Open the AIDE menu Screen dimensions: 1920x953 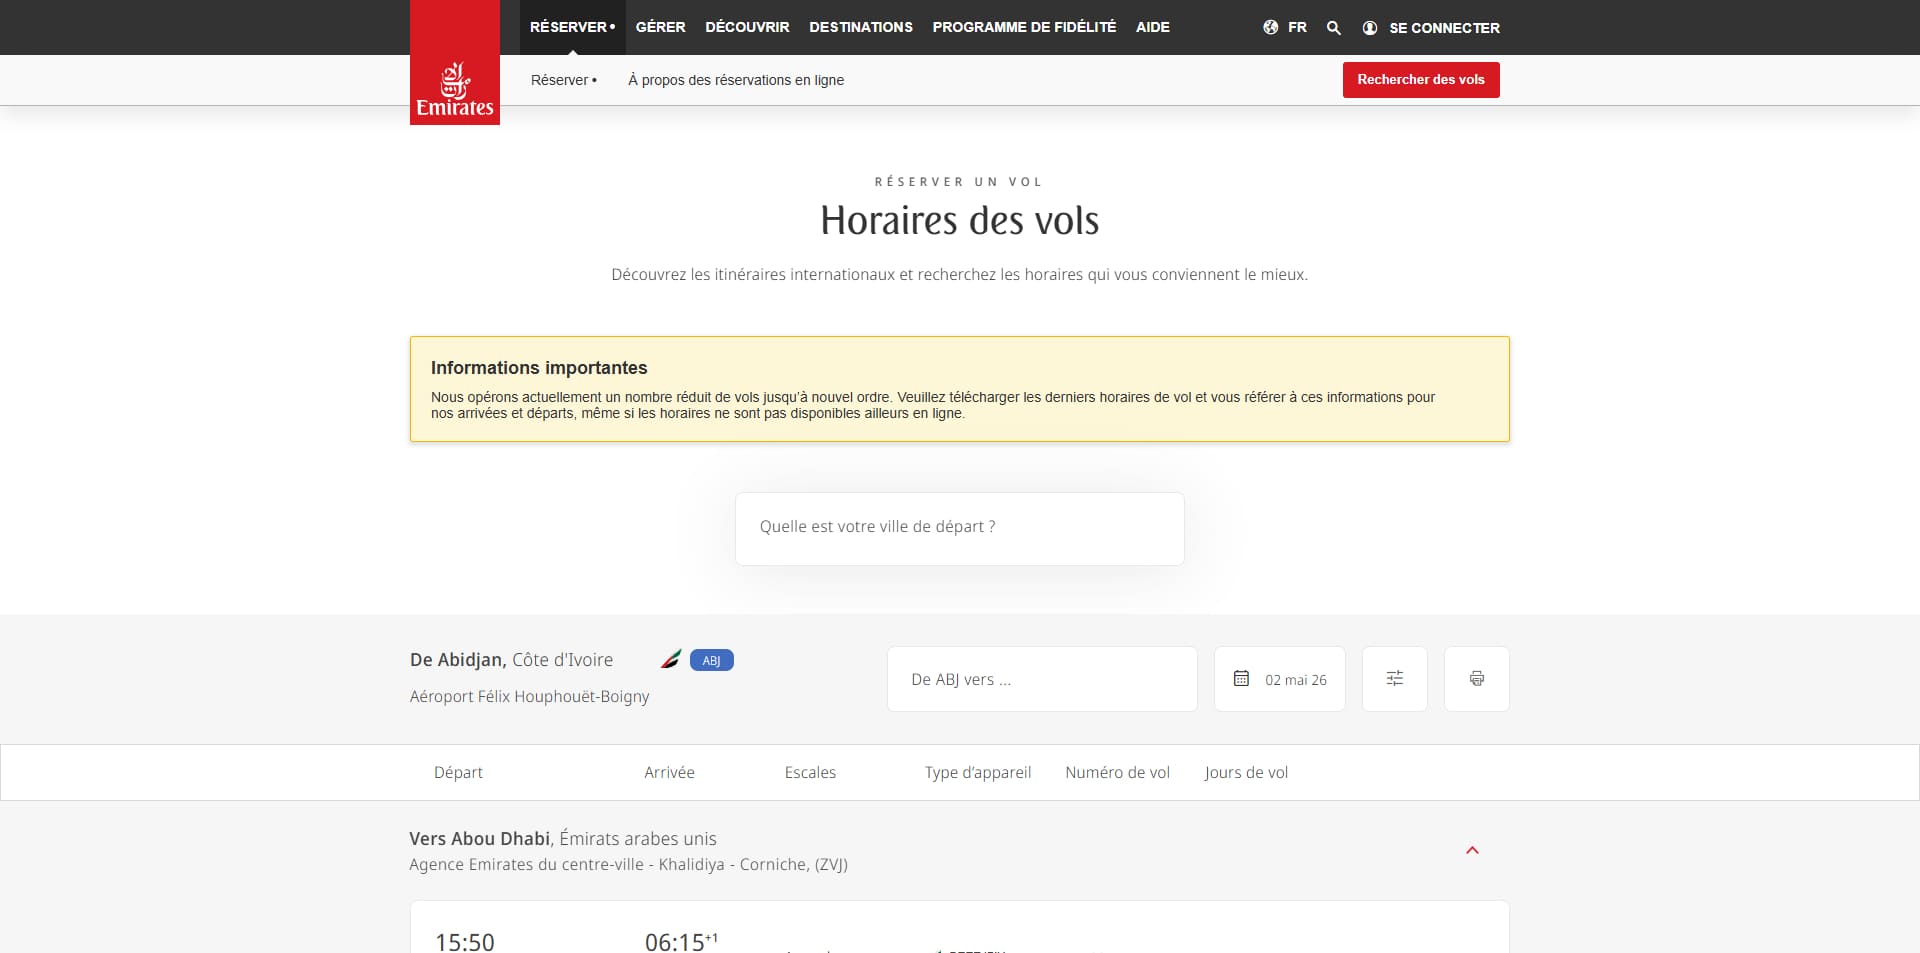(x=1152, y=27)
